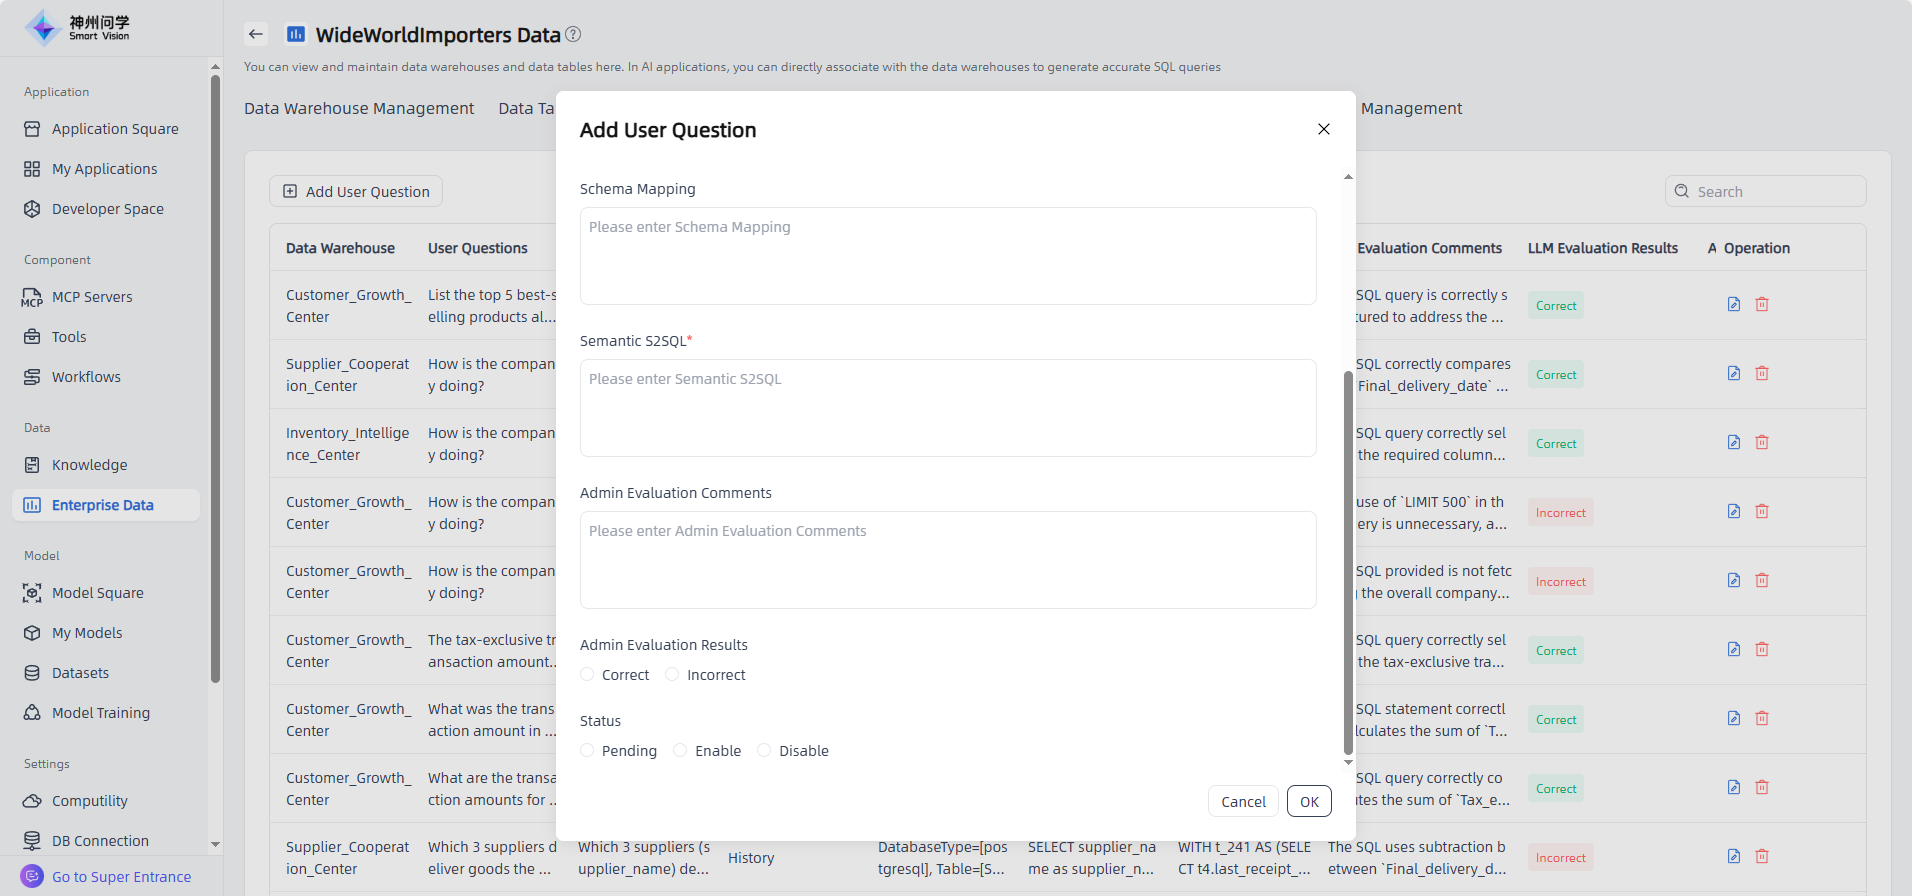The width and height of the screenshot is (1912, 896).
Task: Set Status to Enable
Action: pos(681,751)
